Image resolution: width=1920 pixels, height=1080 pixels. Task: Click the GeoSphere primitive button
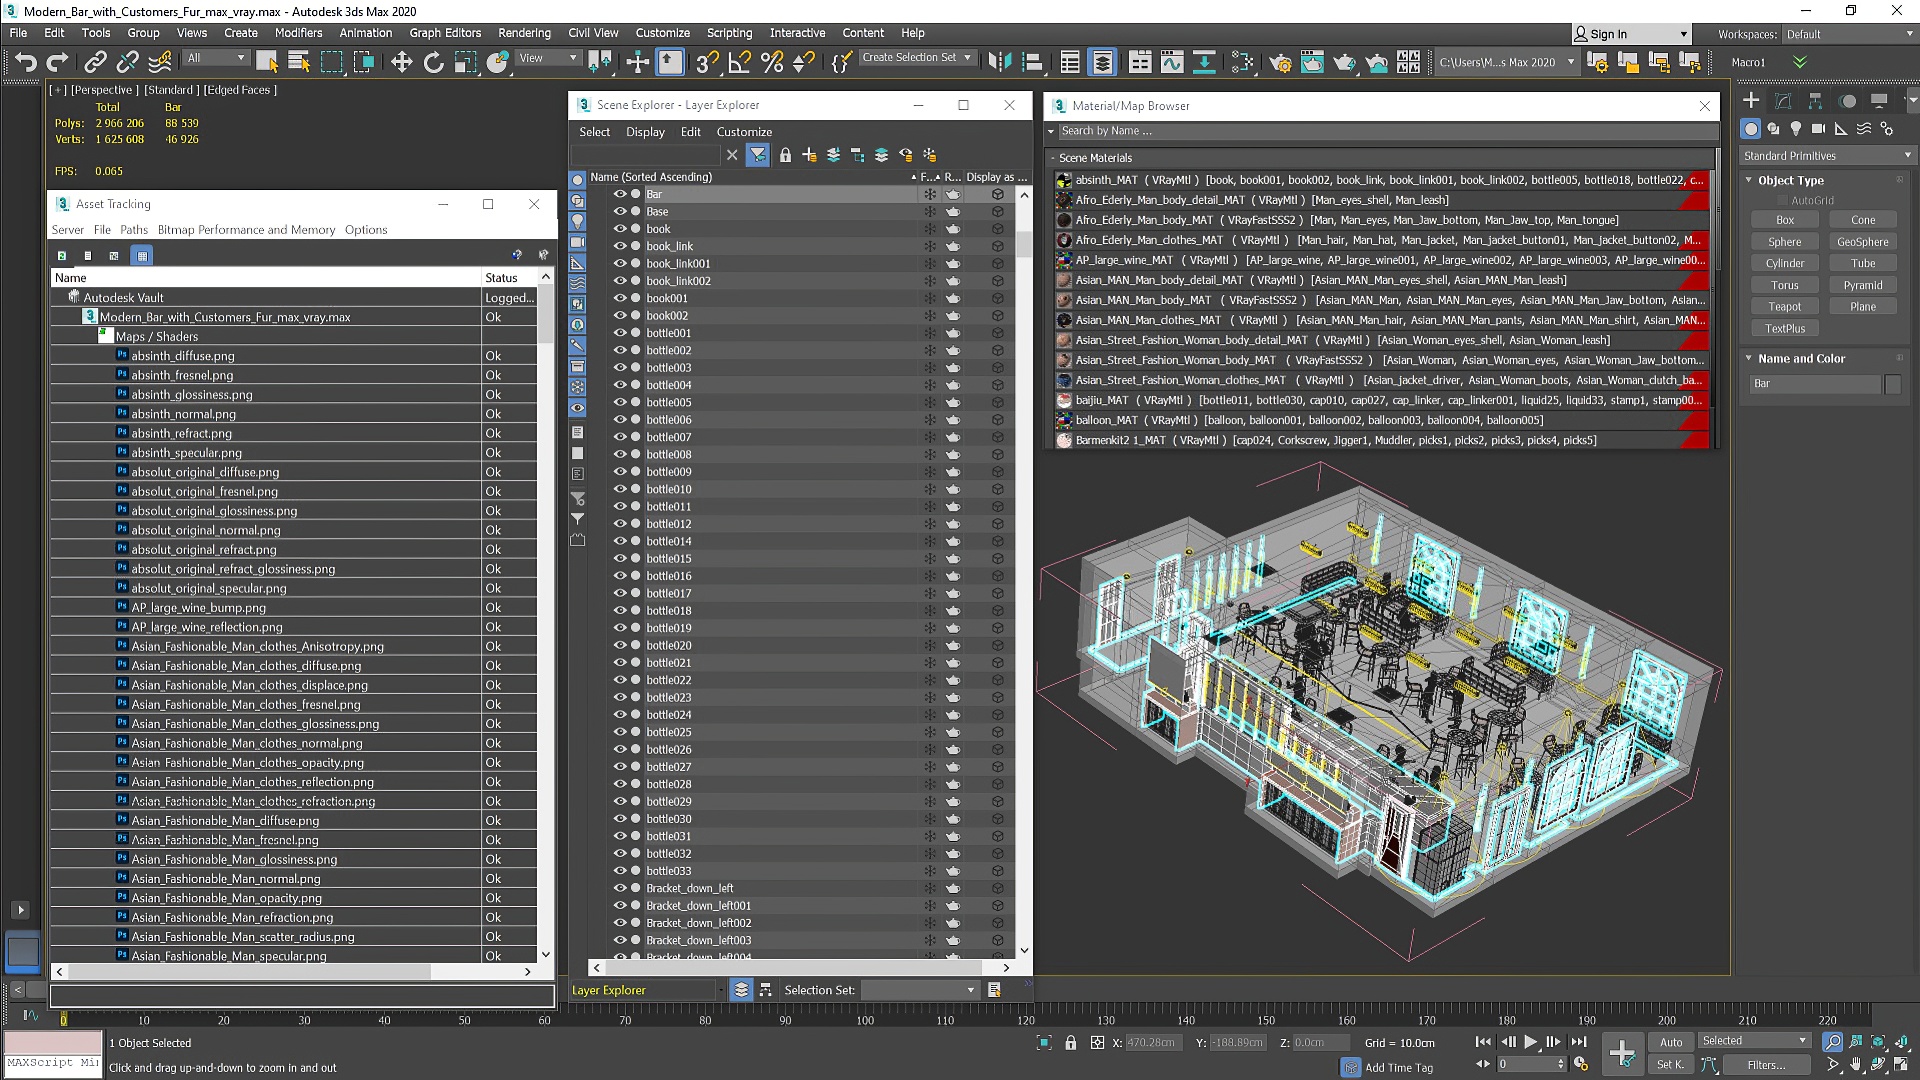(1862, 242)
